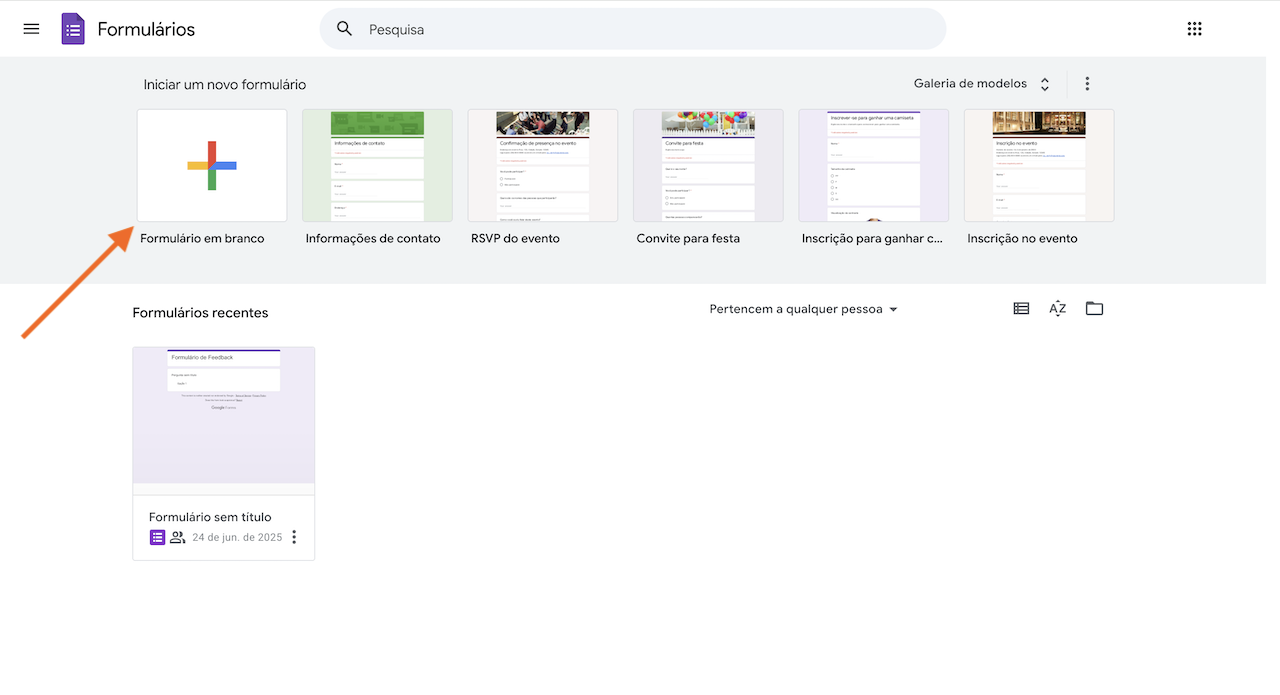Viewport: 1280px width, 695px height.
Task: Switch to list view icon
Action: [1021, 309]
